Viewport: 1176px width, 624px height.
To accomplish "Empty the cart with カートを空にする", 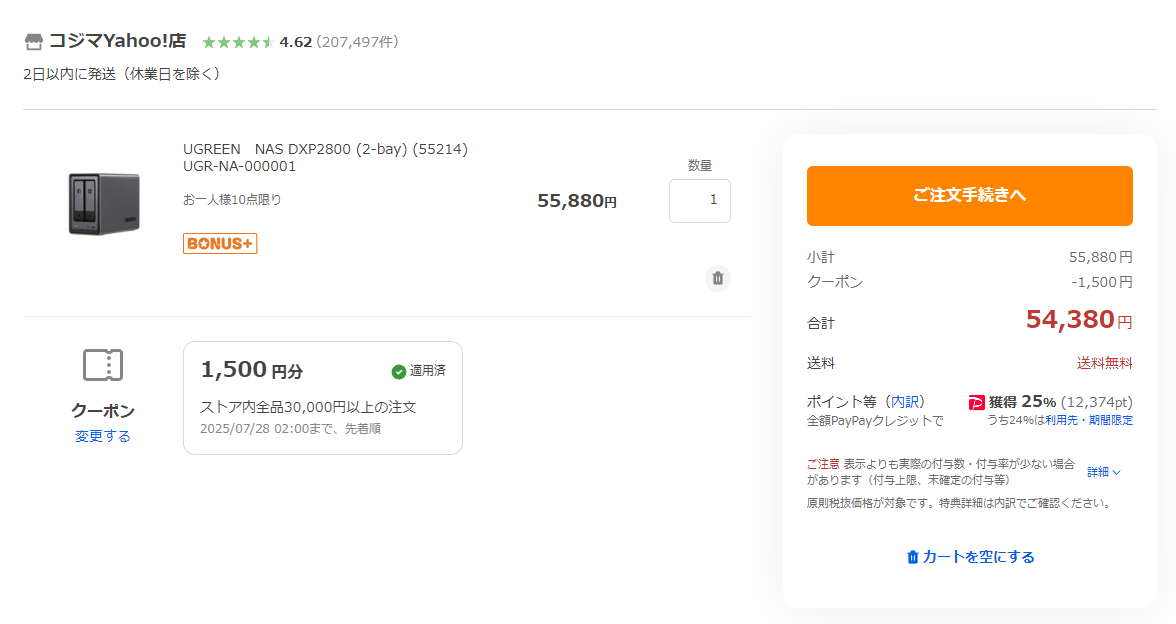I will click(970, 557).
